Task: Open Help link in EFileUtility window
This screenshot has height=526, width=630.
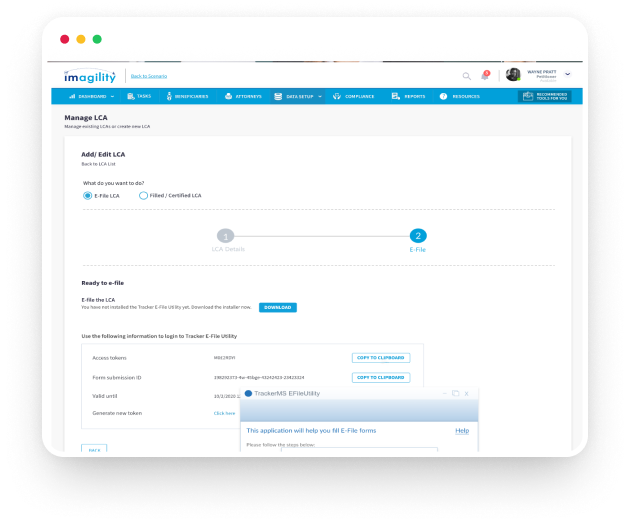Action: 462,430
